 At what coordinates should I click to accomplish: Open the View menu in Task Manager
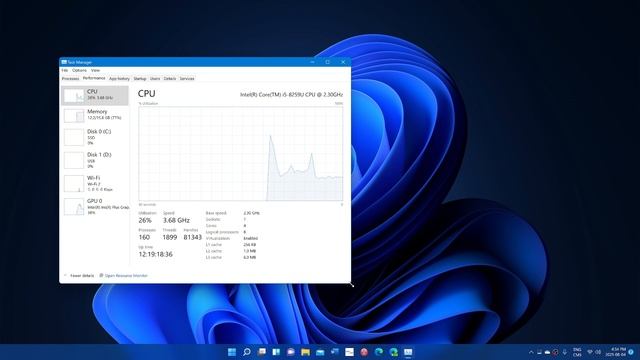pos(95,70)
